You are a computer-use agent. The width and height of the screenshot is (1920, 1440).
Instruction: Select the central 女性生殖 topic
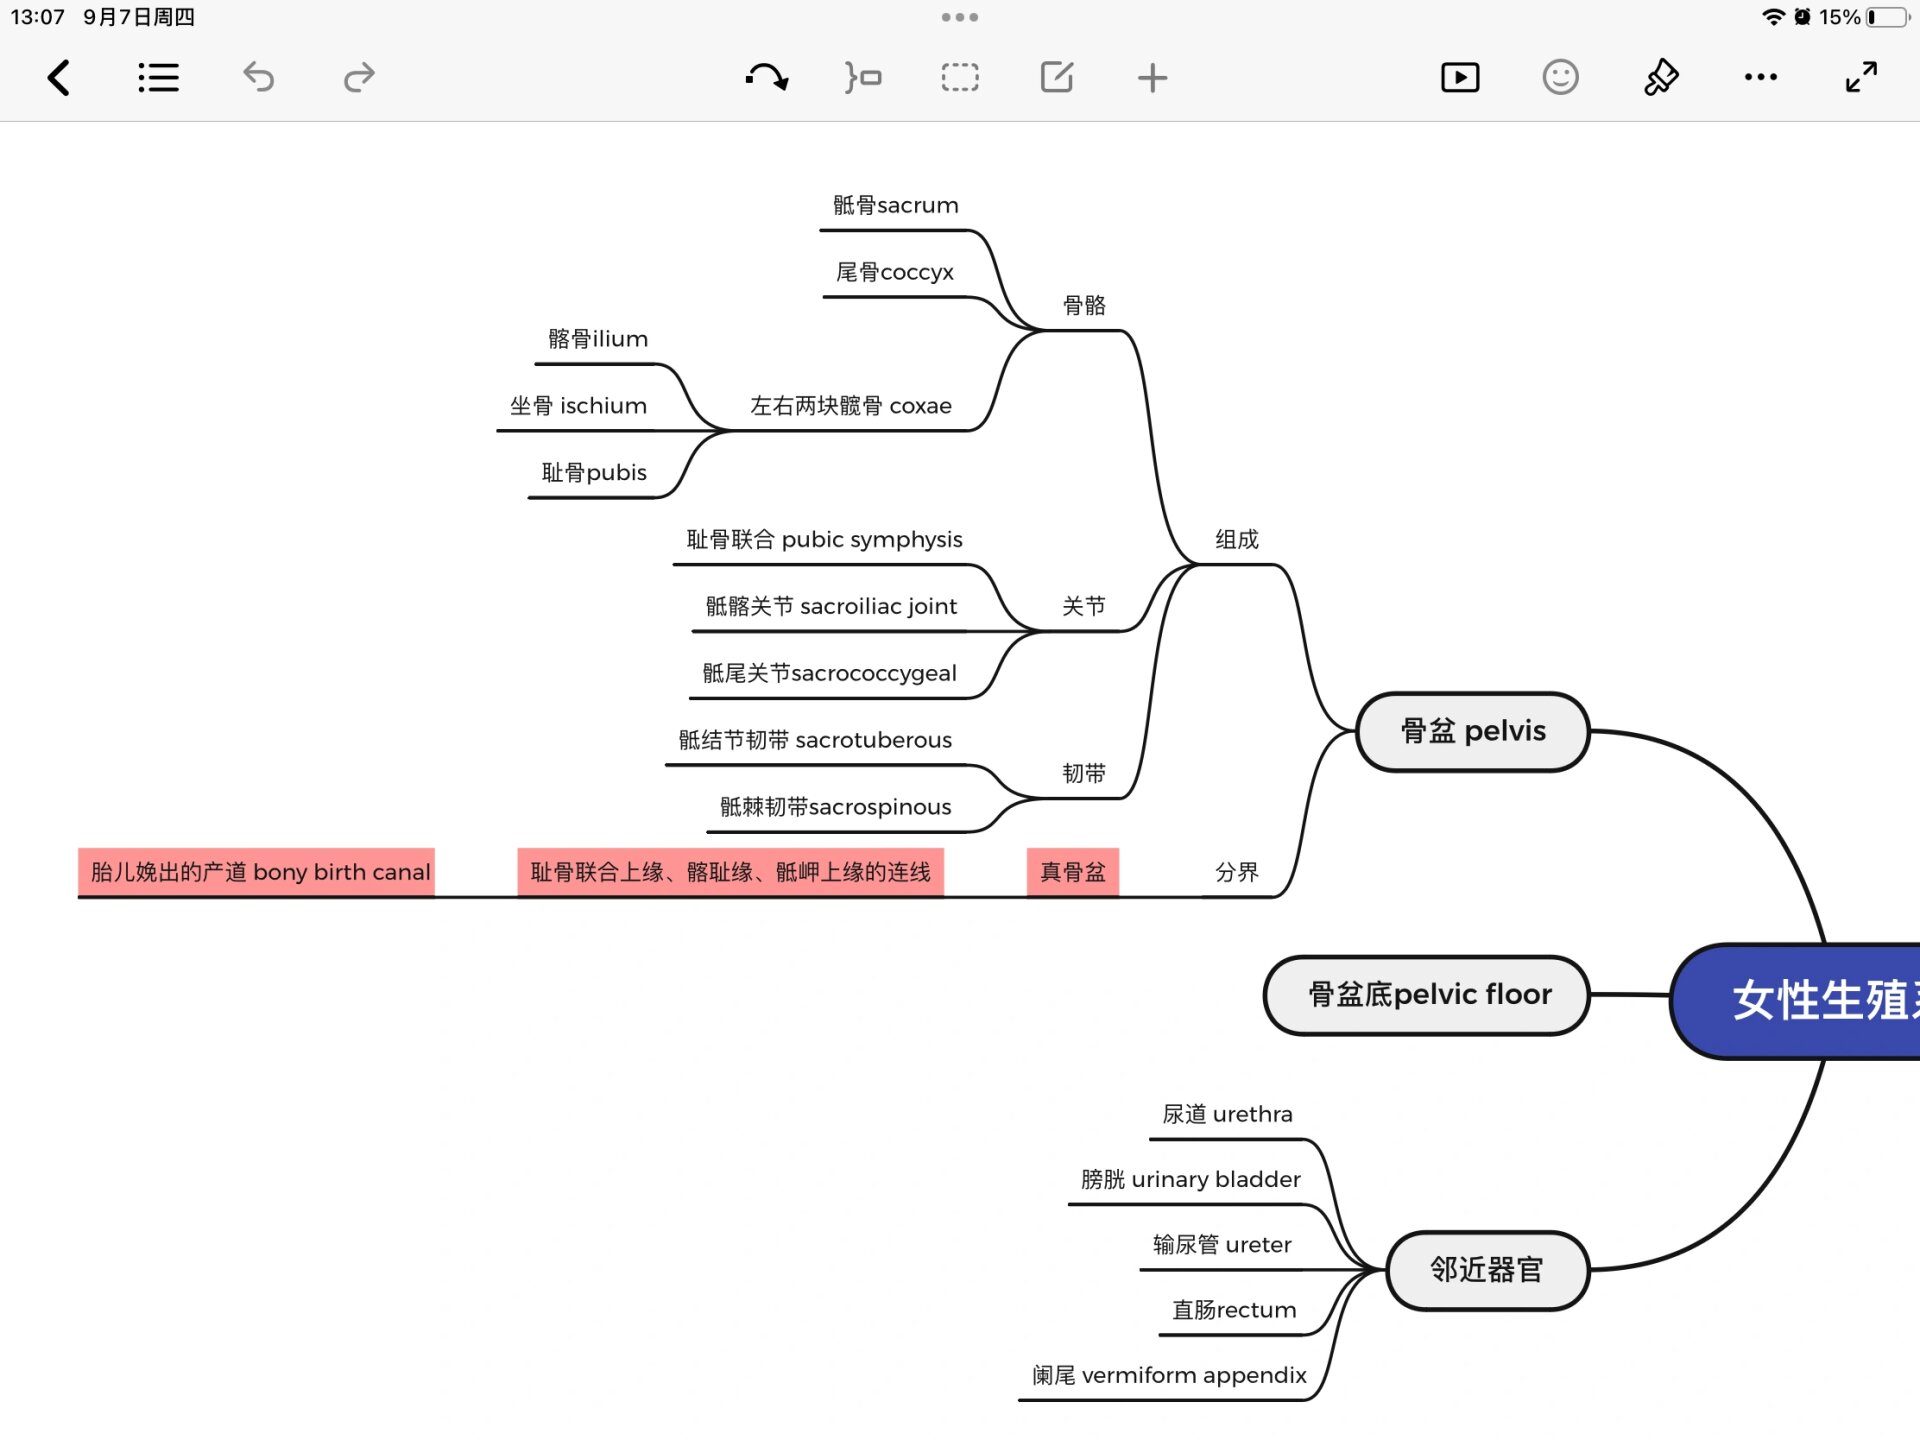click(x=1796, y=1000)
